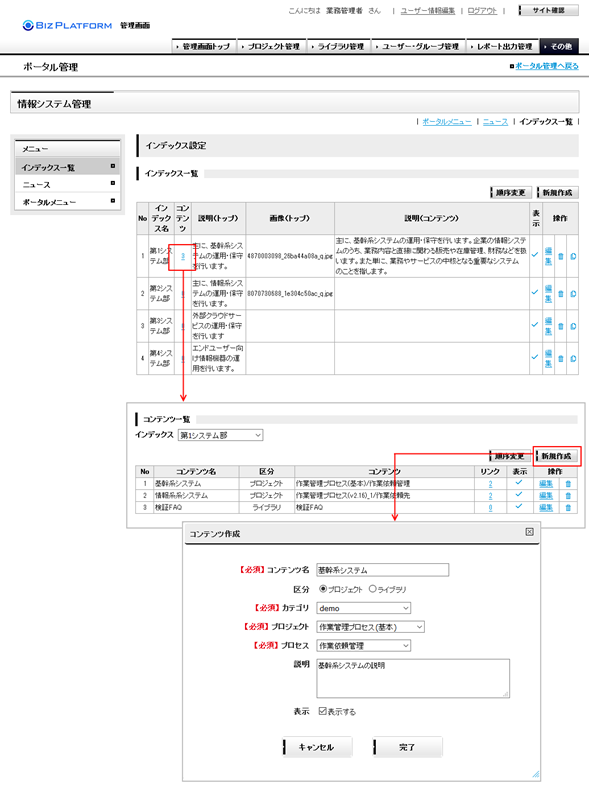The height and width of the screenshot is (796, 589).
Task: Click the コンテンツ名 input field
Action: point(382,570)
